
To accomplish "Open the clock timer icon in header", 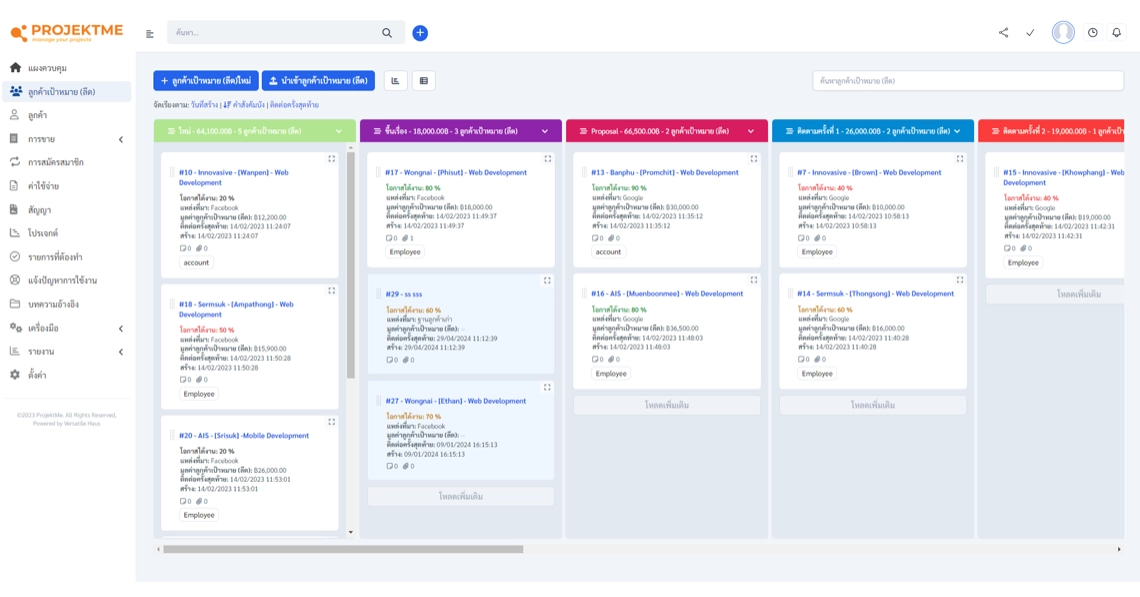I will point(1092,33).
